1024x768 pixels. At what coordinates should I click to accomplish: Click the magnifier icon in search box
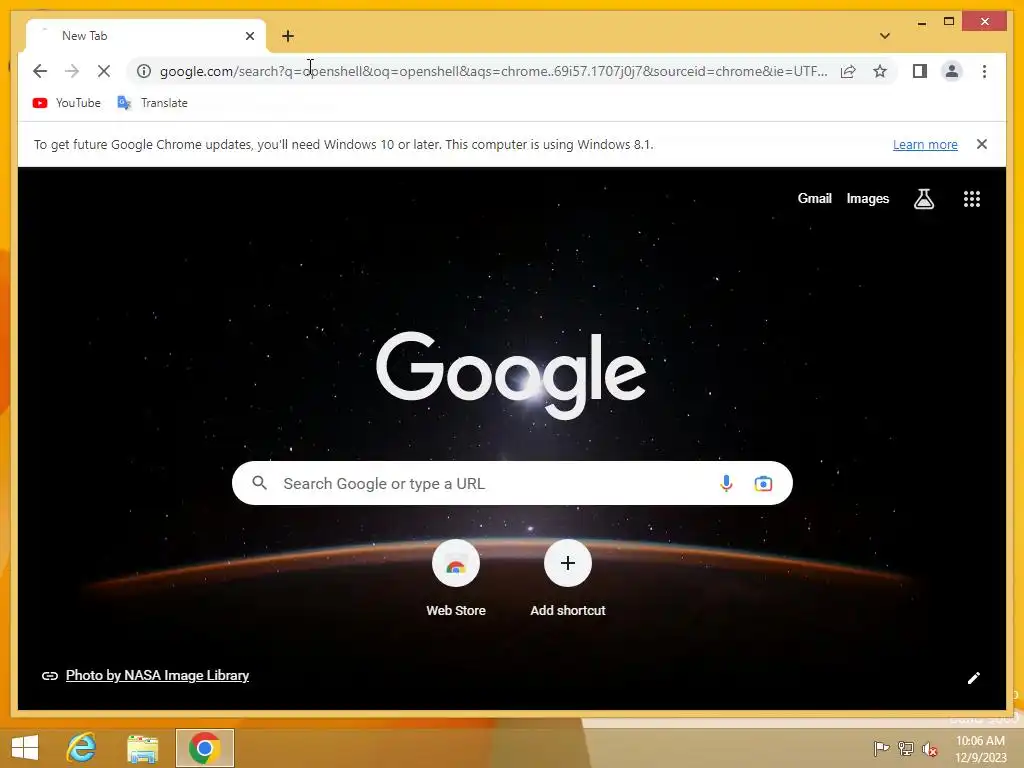click(x=259, y=483)
